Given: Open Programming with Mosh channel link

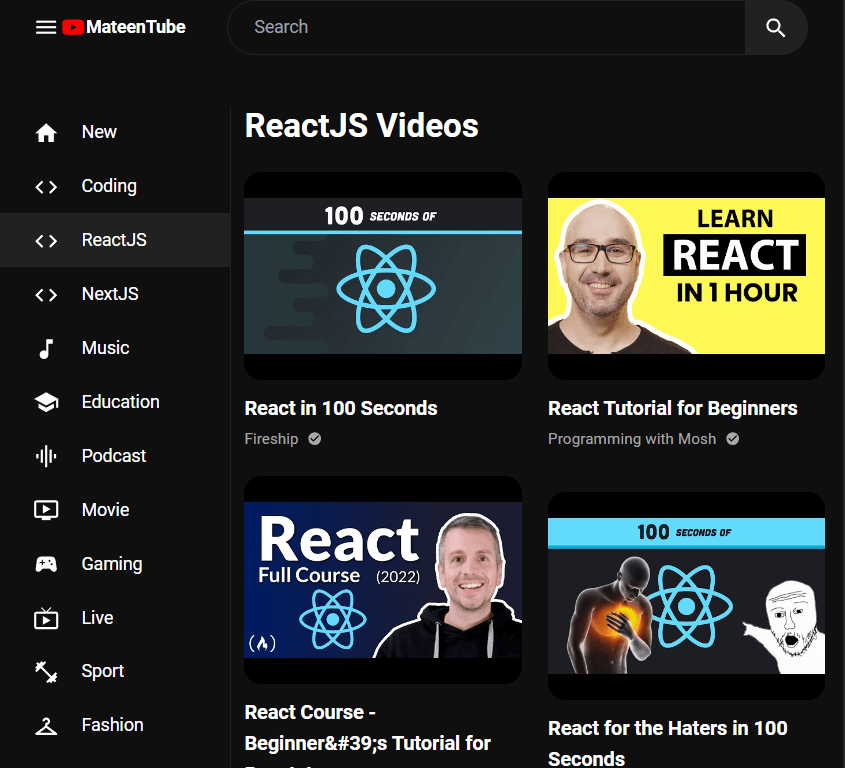Looking at the screenshot, I should 632,439.
